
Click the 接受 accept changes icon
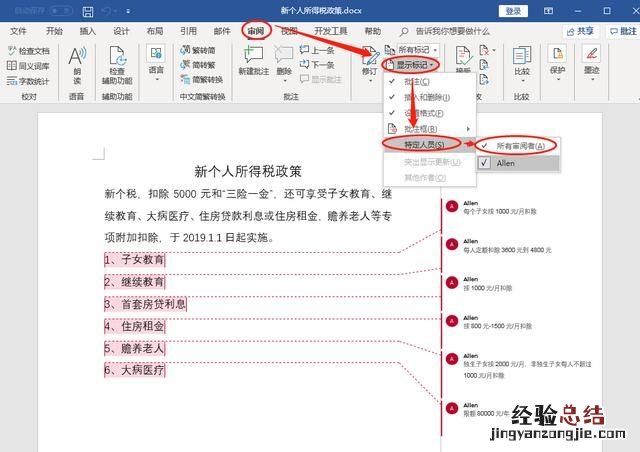tap(463, 55)
